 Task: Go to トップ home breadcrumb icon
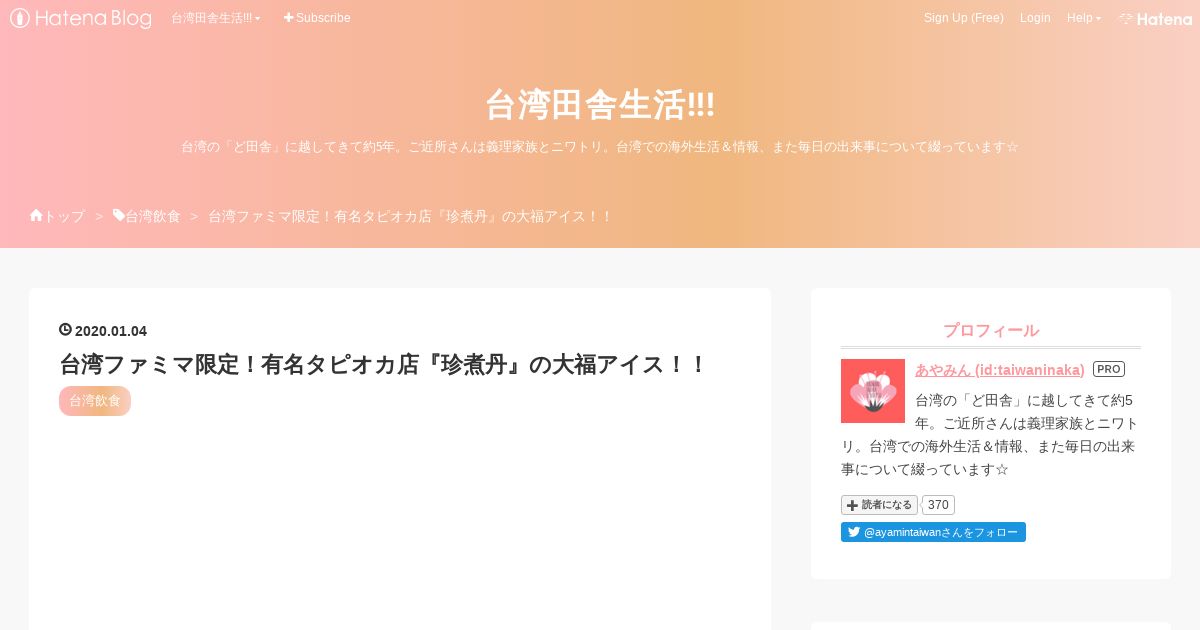pyautogui.click(x=57, y=216)
